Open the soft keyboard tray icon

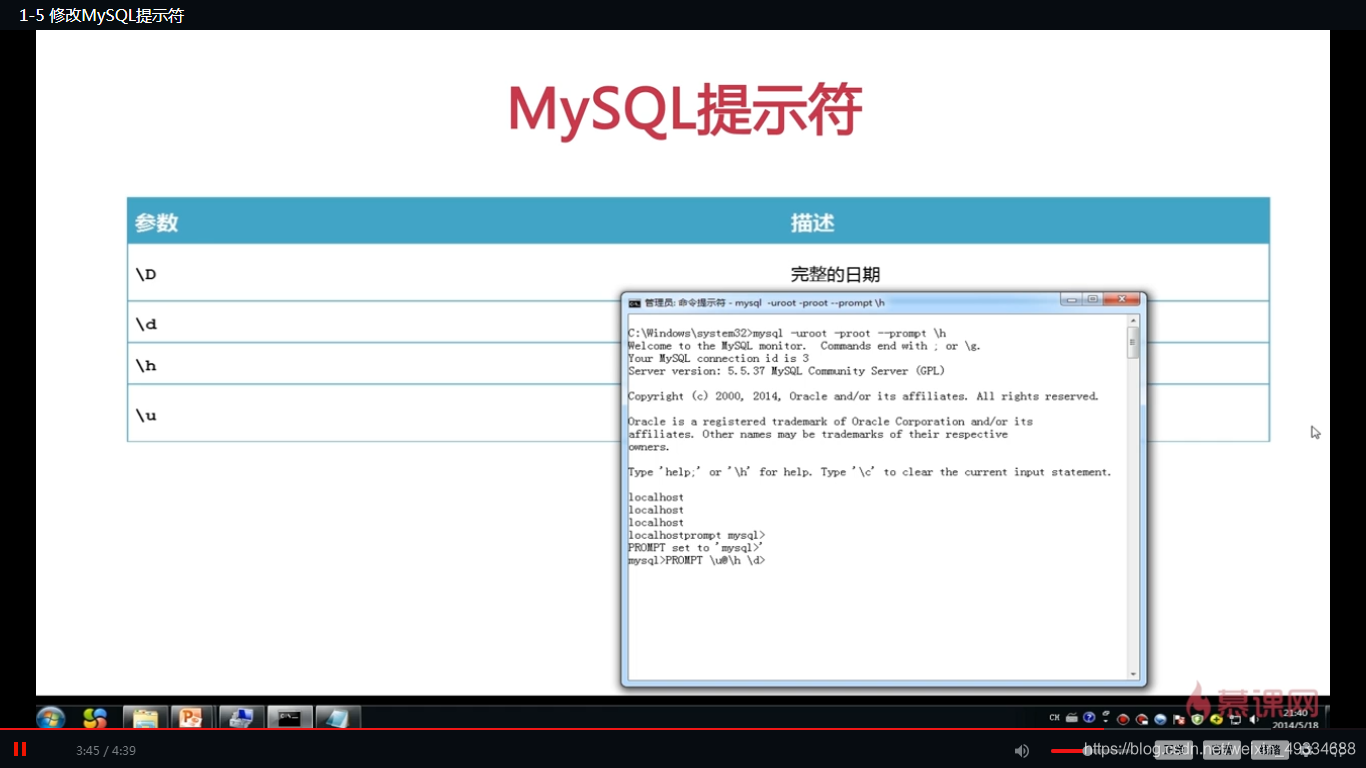[x=1072, y=718]
